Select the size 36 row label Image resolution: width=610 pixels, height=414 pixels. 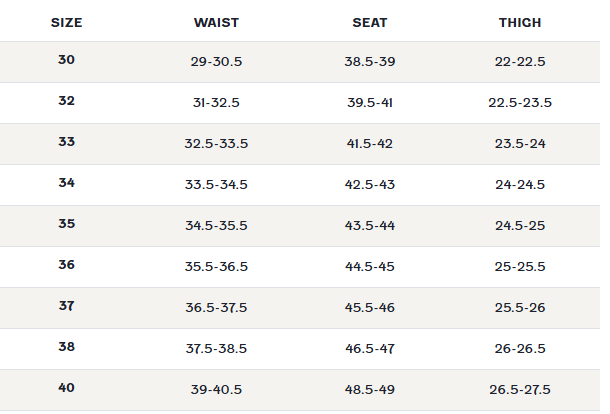[x=67, y=265]
